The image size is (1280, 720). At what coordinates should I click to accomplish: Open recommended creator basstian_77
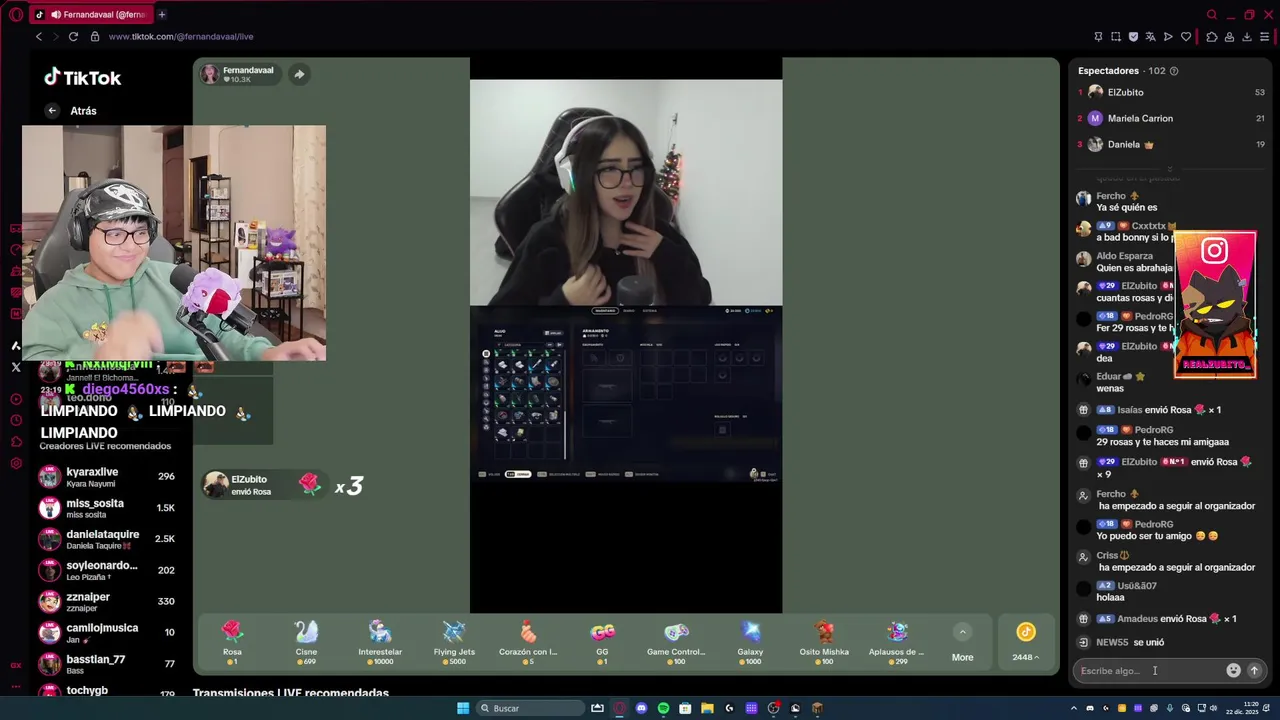107,664
